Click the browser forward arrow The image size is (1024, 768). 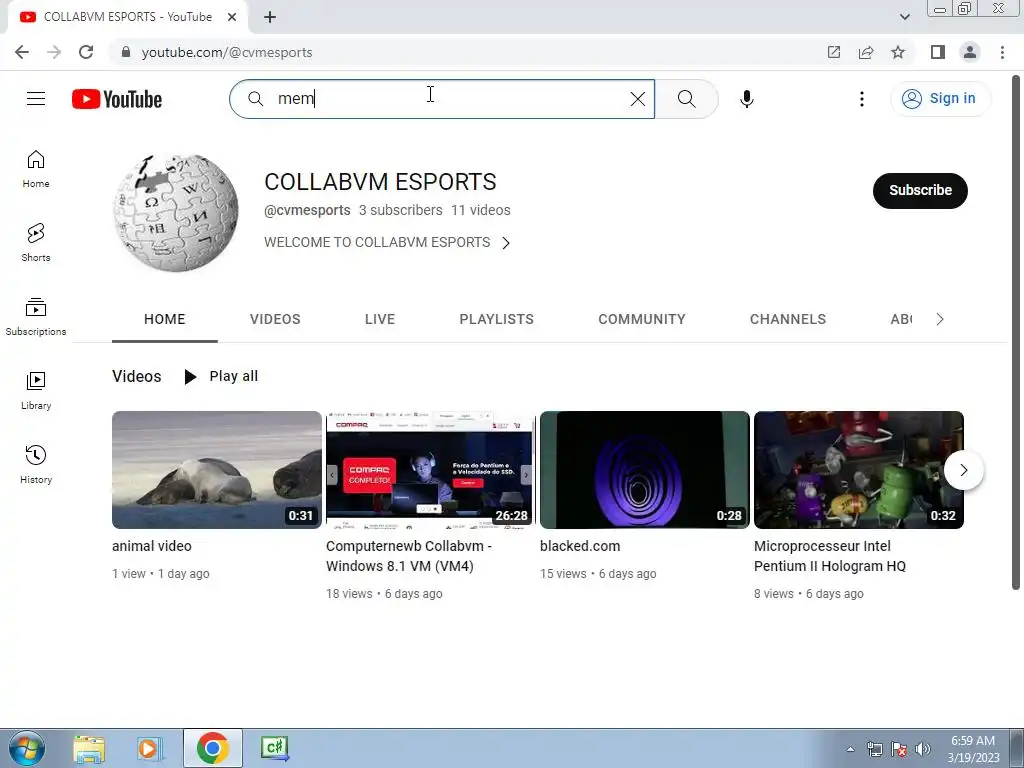pyautogui.click(x=54, y=52)
